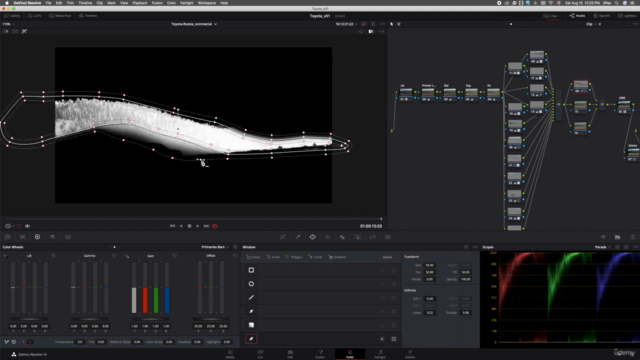The height and width of the screenshot is (360, 640).
Task: Edit the Temperature value field
Action: 80,342
